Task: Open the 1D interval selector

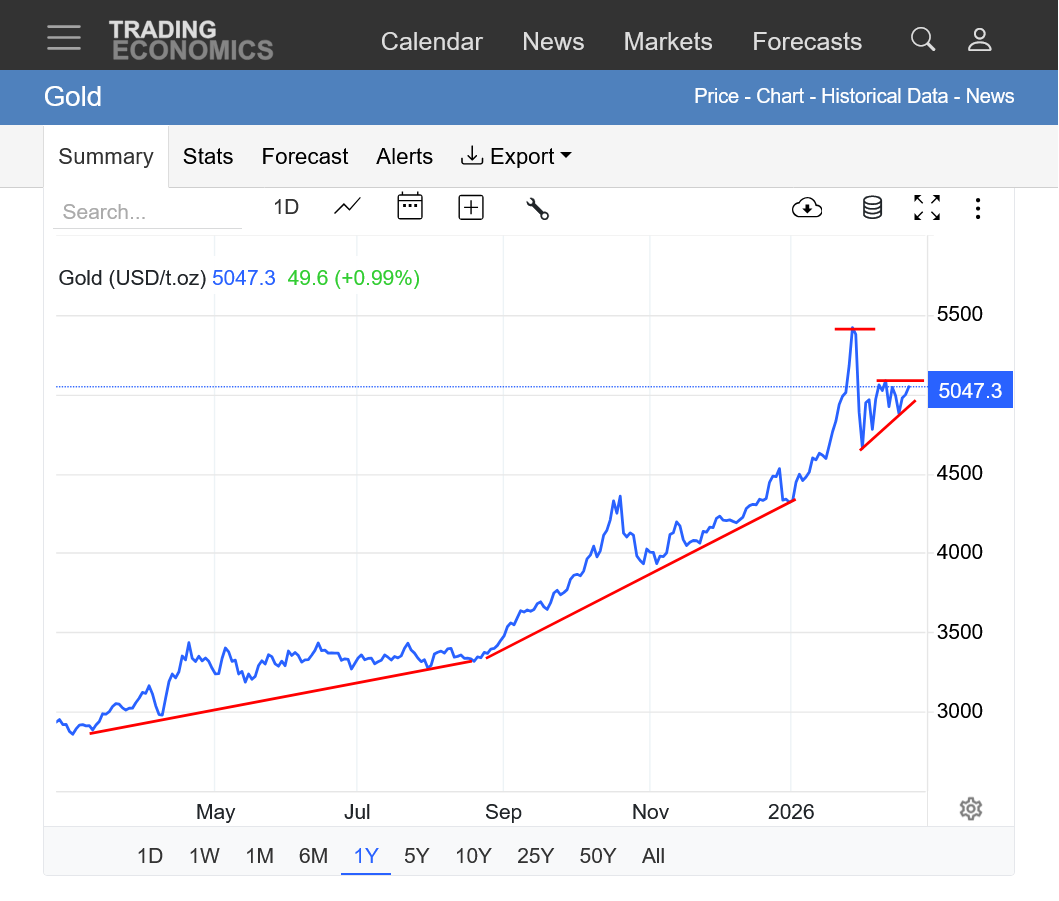Action: point(286,207)
